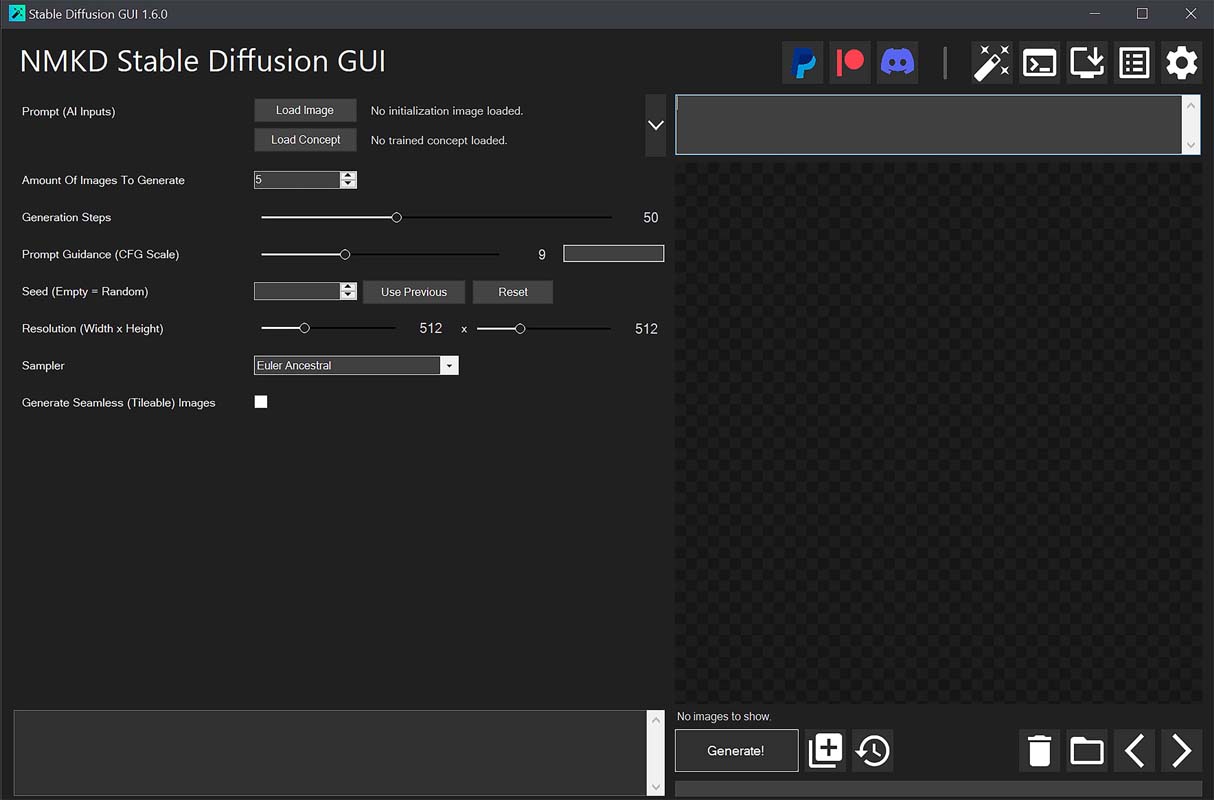Click the CFG scale value 9
Screen dimensions: 1214x800
point(542,255)
